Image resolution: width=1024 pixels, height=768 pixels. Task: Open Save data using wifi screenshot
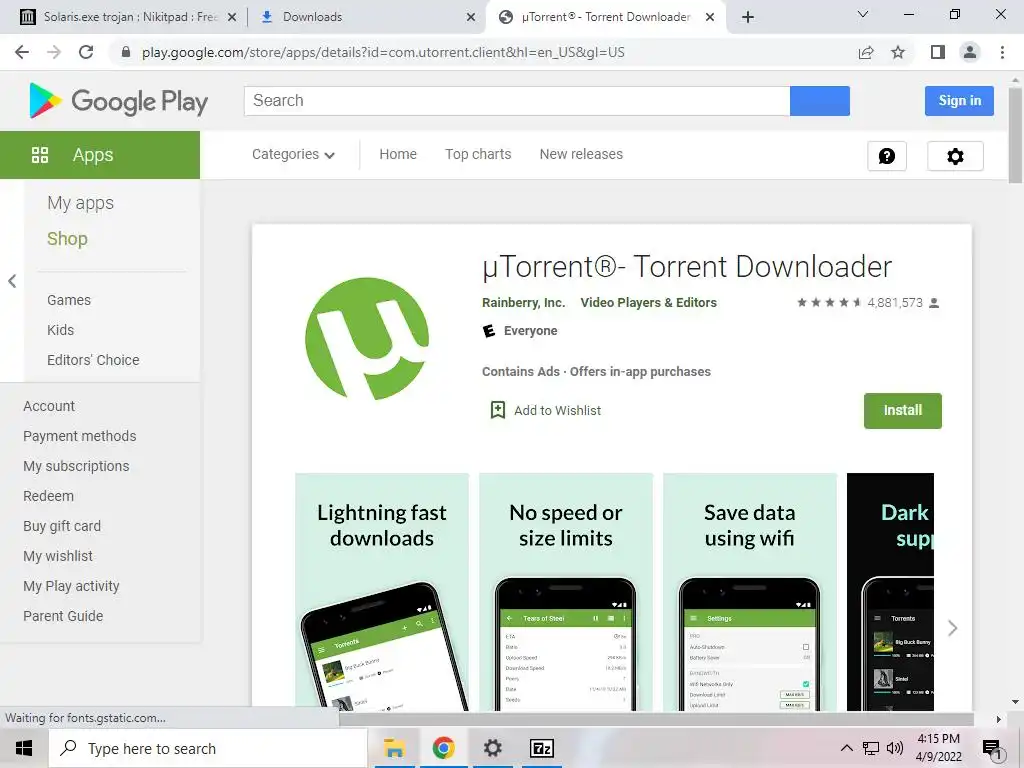coord(750,592)
